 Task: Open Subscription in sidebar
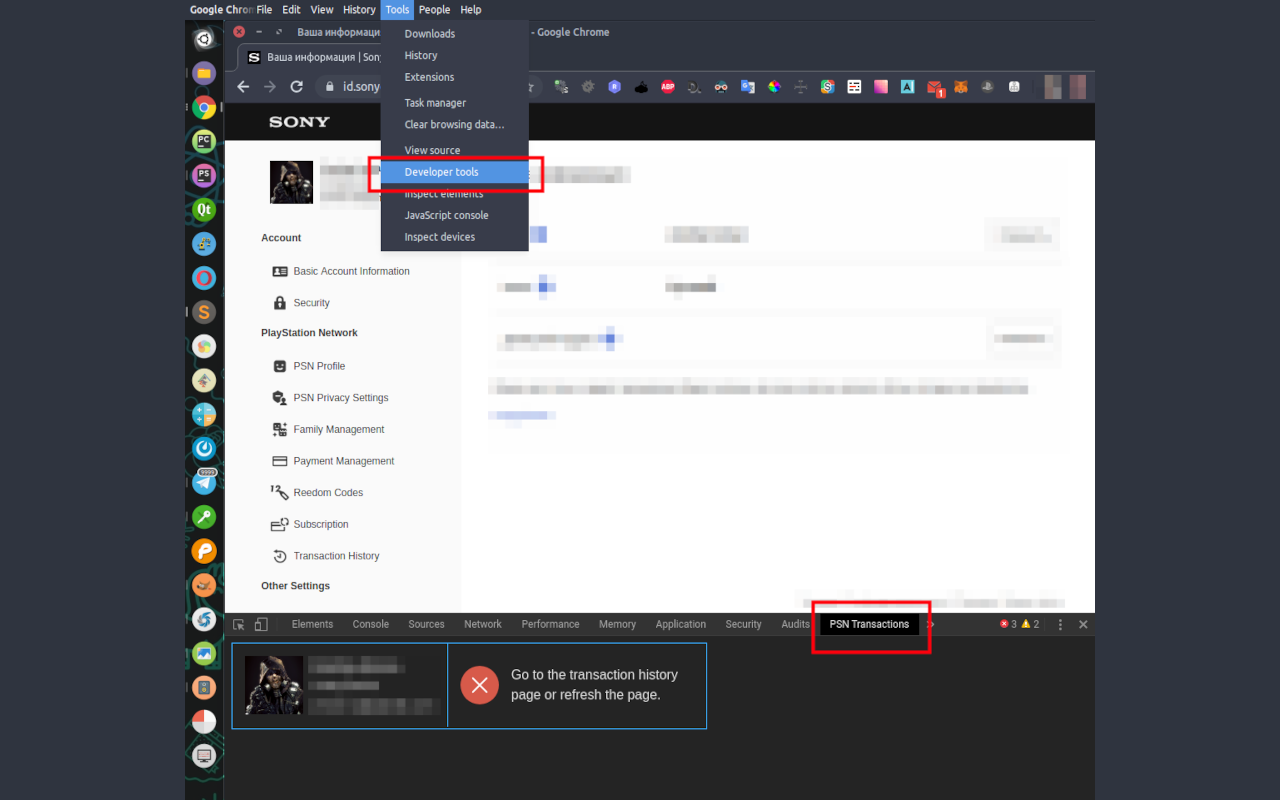point(310,524)
